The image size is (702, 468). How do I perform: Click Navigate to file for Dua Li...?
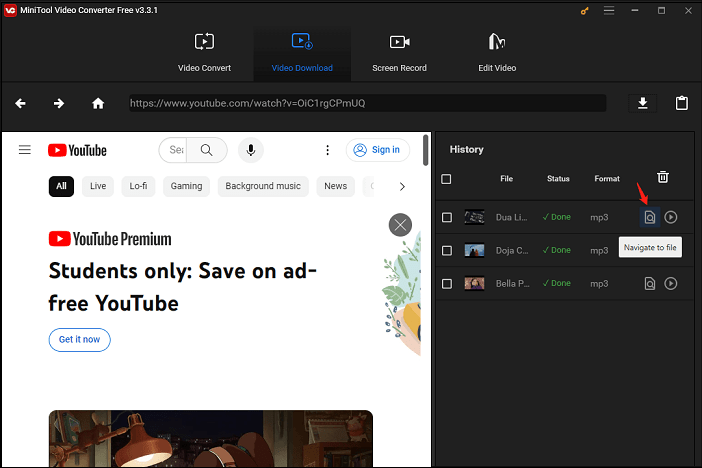pos(649,217)
